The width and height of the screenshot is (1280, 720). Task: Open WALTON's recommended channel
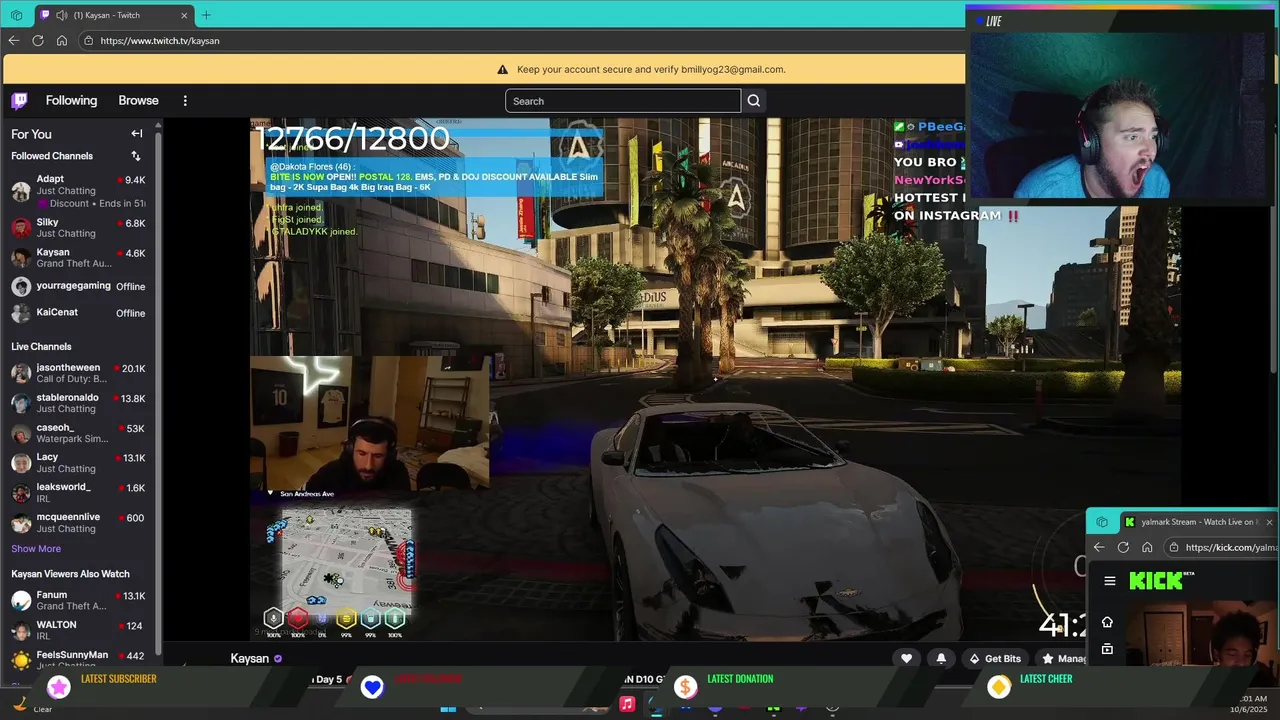coord(78,630)
